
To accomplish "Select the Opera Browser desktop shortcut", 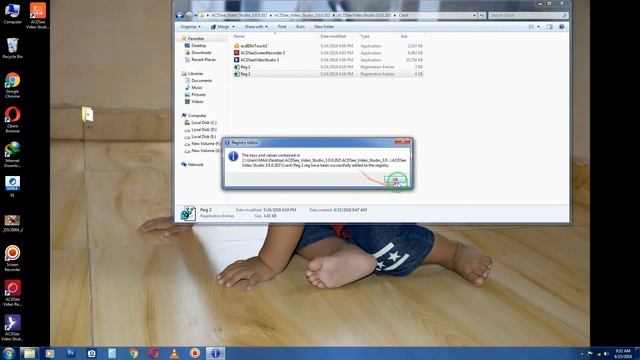I will 12,120.
